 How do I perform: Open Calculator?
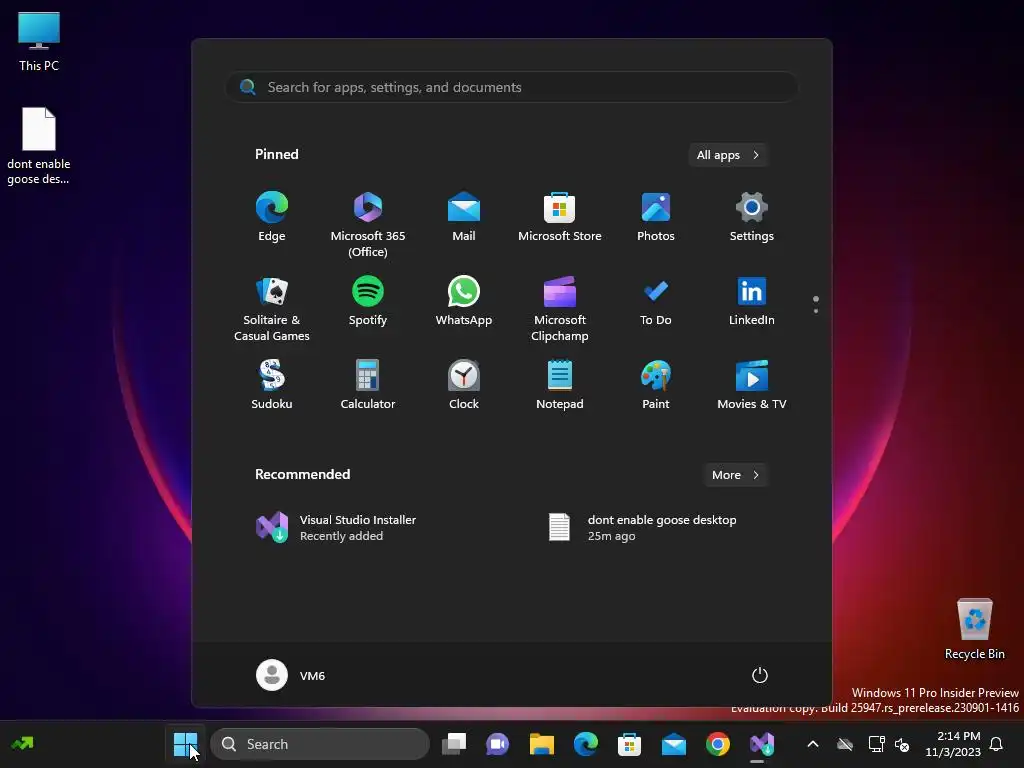[368, 385]
